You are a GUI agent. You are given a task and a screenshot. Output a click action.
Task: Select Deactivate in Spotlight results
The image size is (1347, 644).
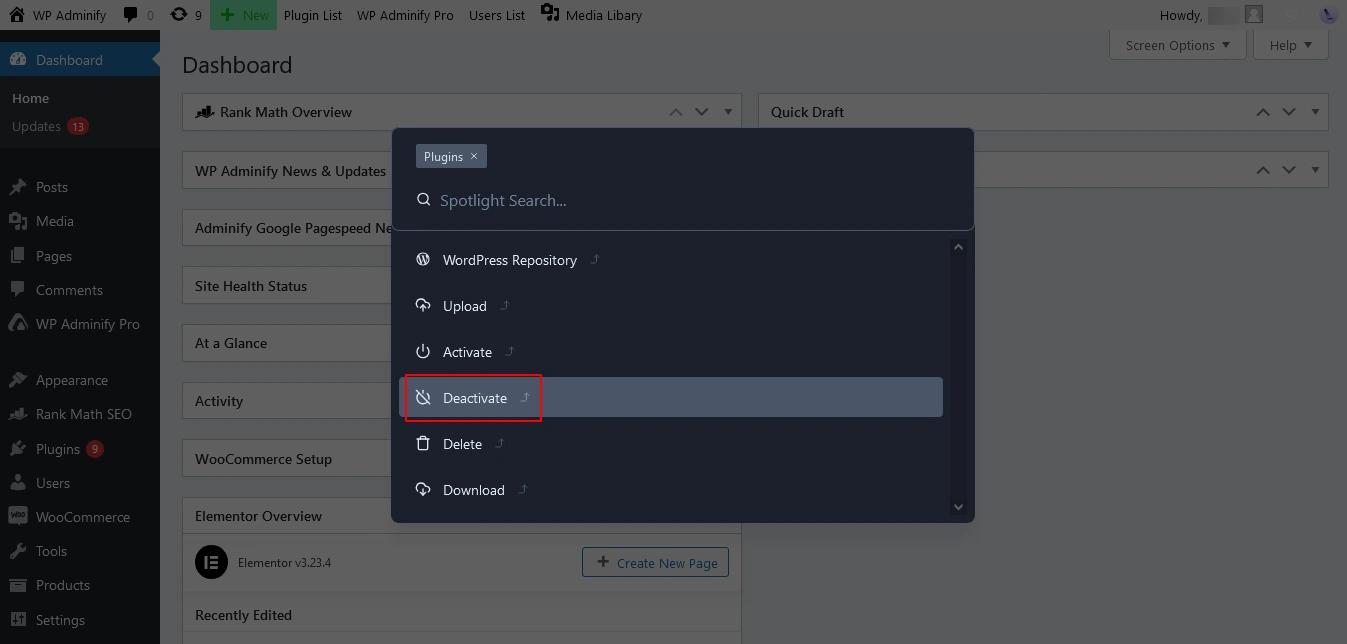(x=474, y=397)
